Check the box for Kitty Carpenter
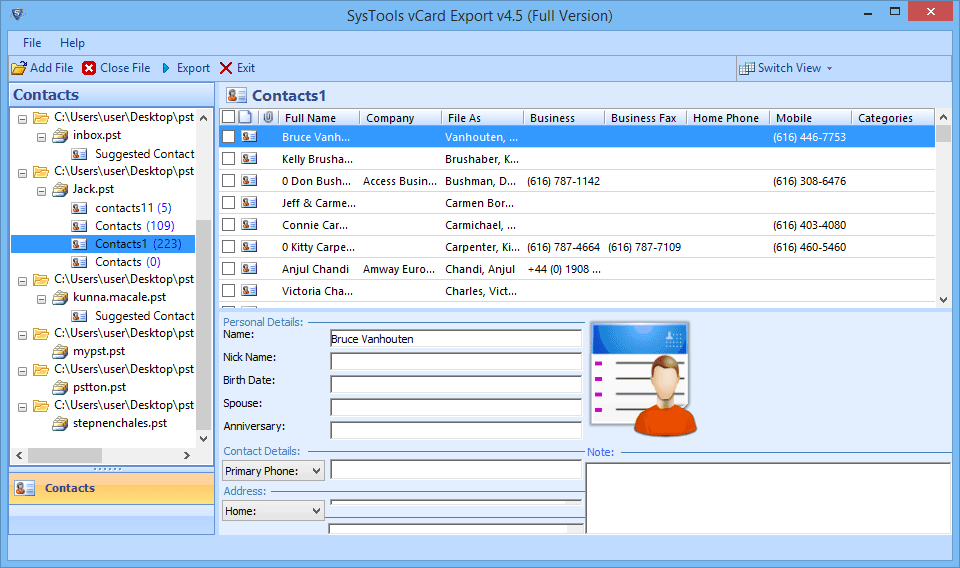Screen dimensions: 960x568 pyautogui.click(x=228, y=247)
